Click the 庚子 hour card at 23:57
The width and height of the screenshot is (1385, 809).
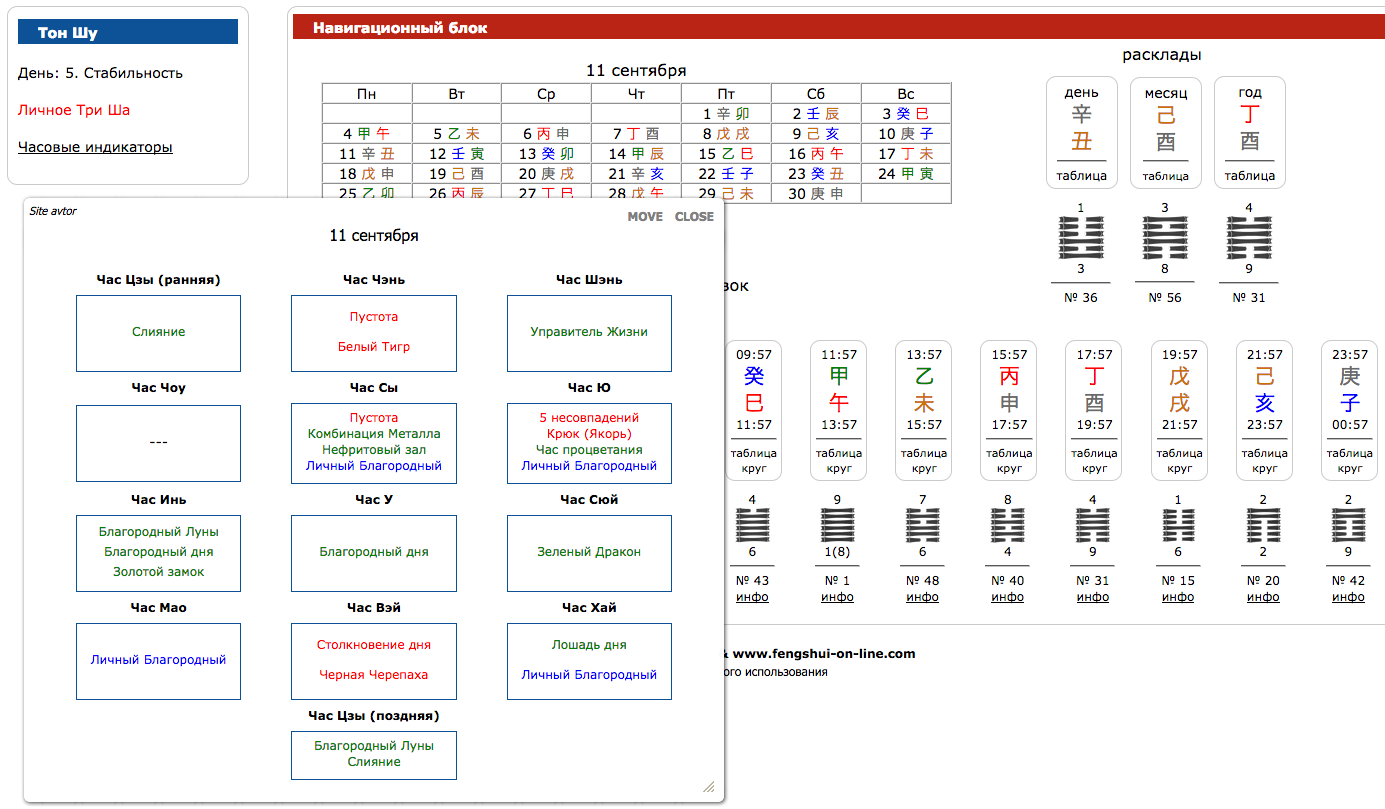pos(1349,410)
